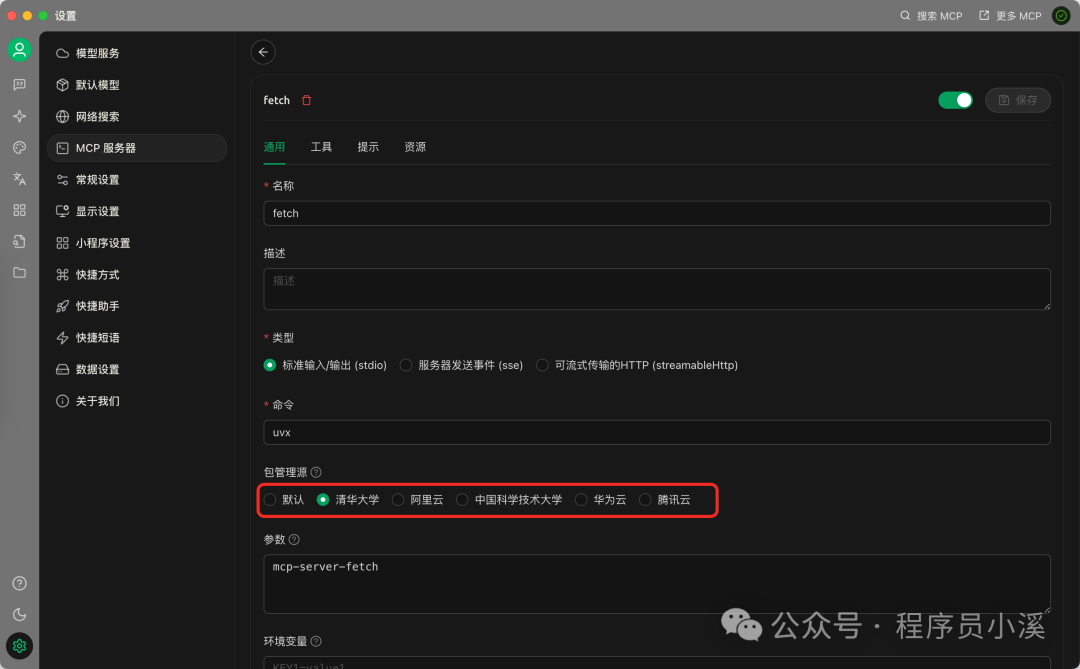Viewport: 1080px width, 669px height.
Task: Open the help question mark sidebar icon
Action: tap(19, 584)
